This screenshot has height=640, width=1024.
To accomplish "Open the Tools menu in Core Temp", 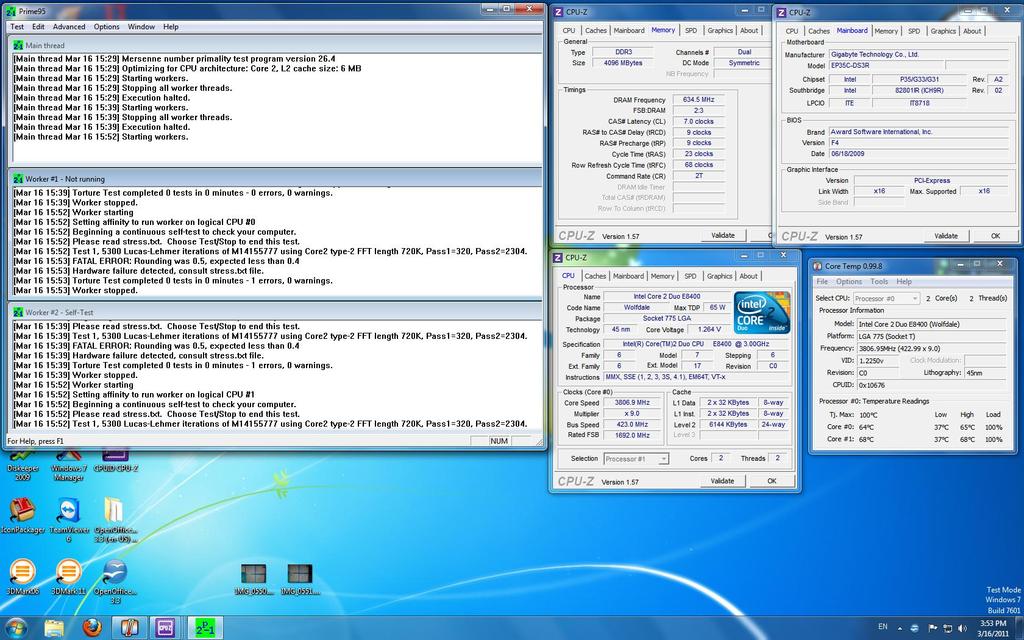I will [879, 281].
